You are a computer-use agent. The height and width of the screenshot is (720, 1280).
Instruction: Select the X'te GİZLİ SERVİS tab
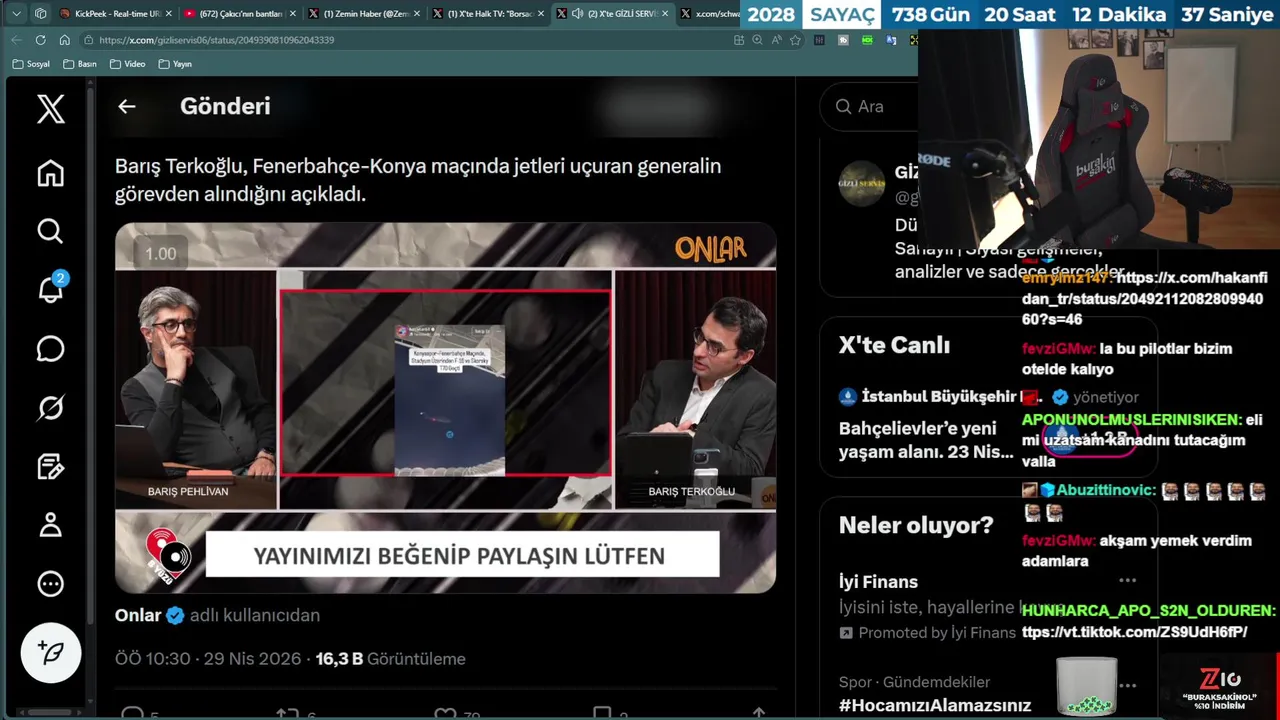(612, 14)
